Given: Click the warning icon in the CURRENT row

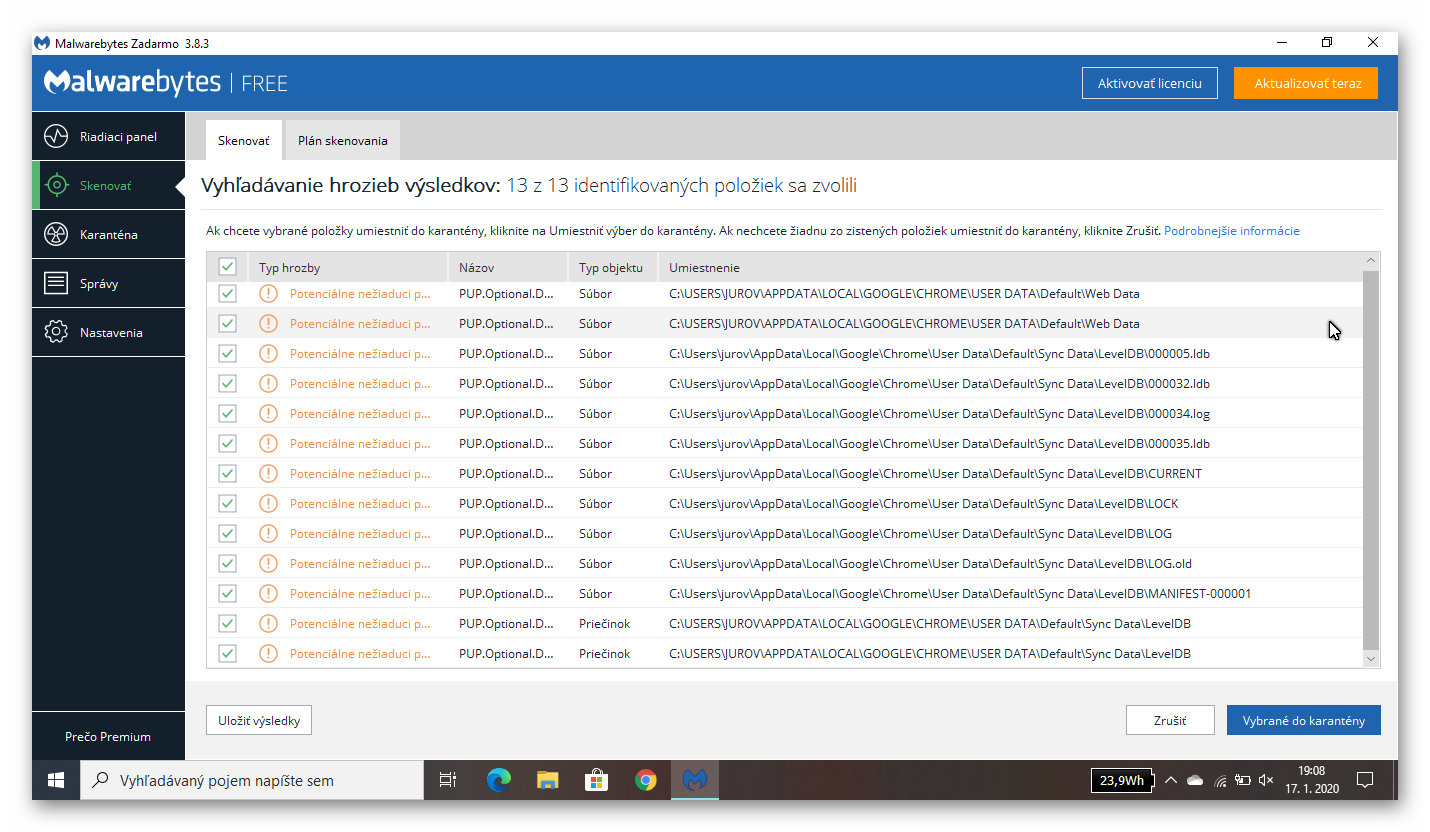Looking at the screenshot, I should 268,473.
